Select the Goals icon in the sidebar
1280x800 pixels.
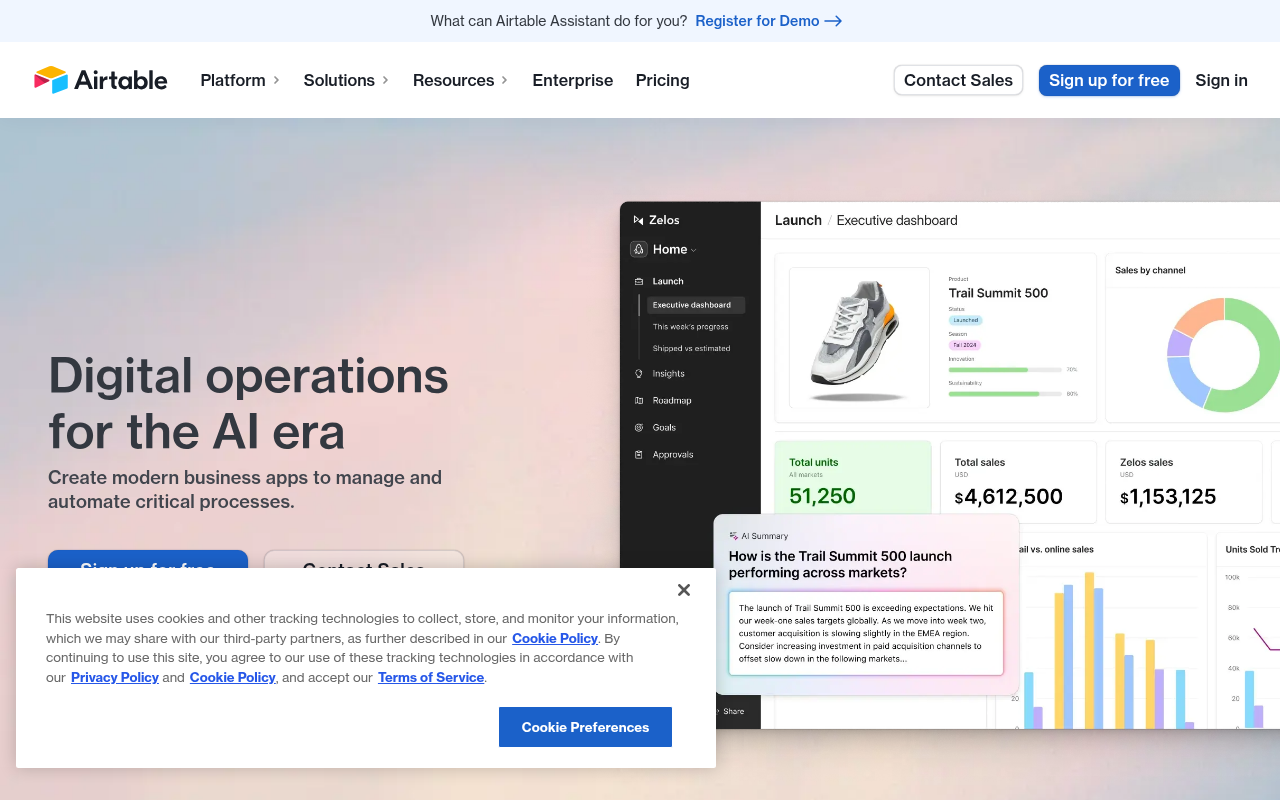point(638,427)
